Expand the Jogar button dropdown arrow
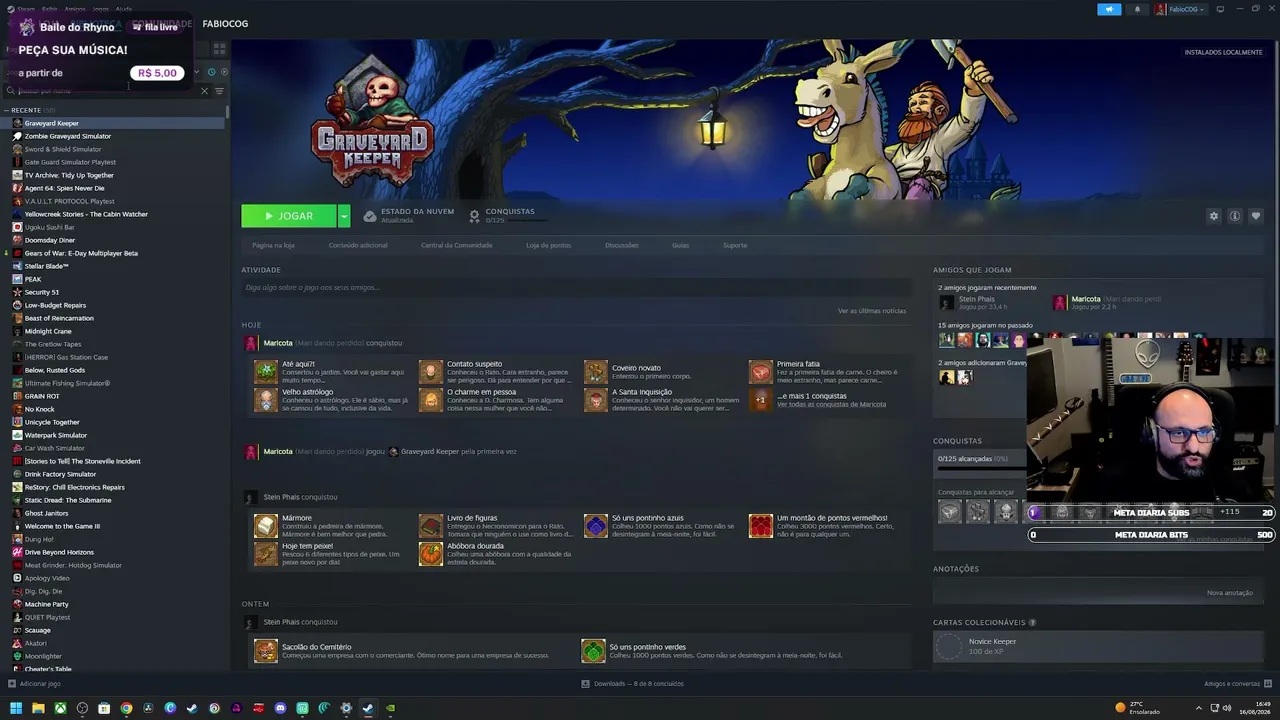The width and height of the screenshot is (1280, 720). 344,216
